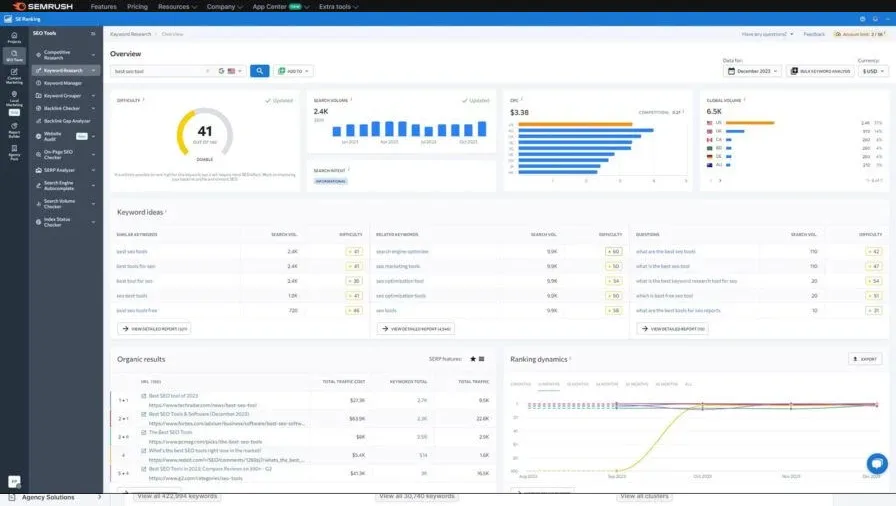This screenshot has width=896, height=506.
Task: Open the December 2023 date dropdown
Action: coord(752,71)
